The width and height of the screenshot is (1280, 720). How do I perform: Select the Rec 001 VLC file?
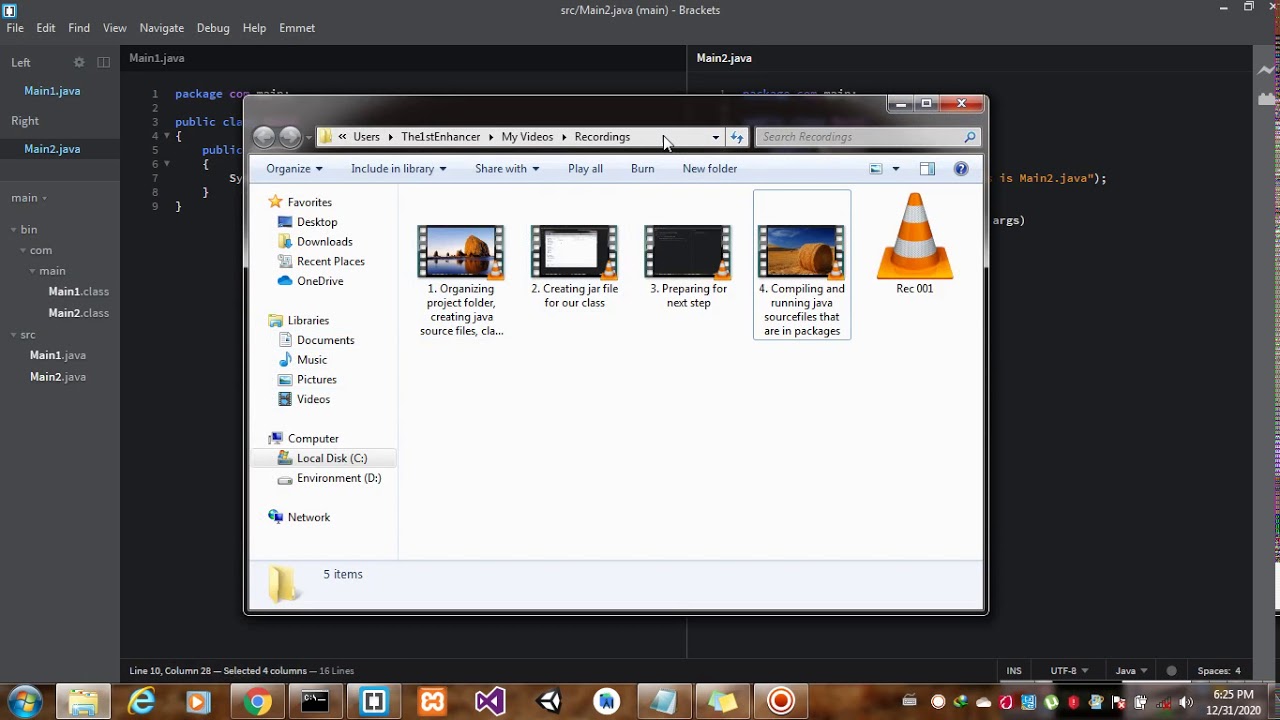915,245
